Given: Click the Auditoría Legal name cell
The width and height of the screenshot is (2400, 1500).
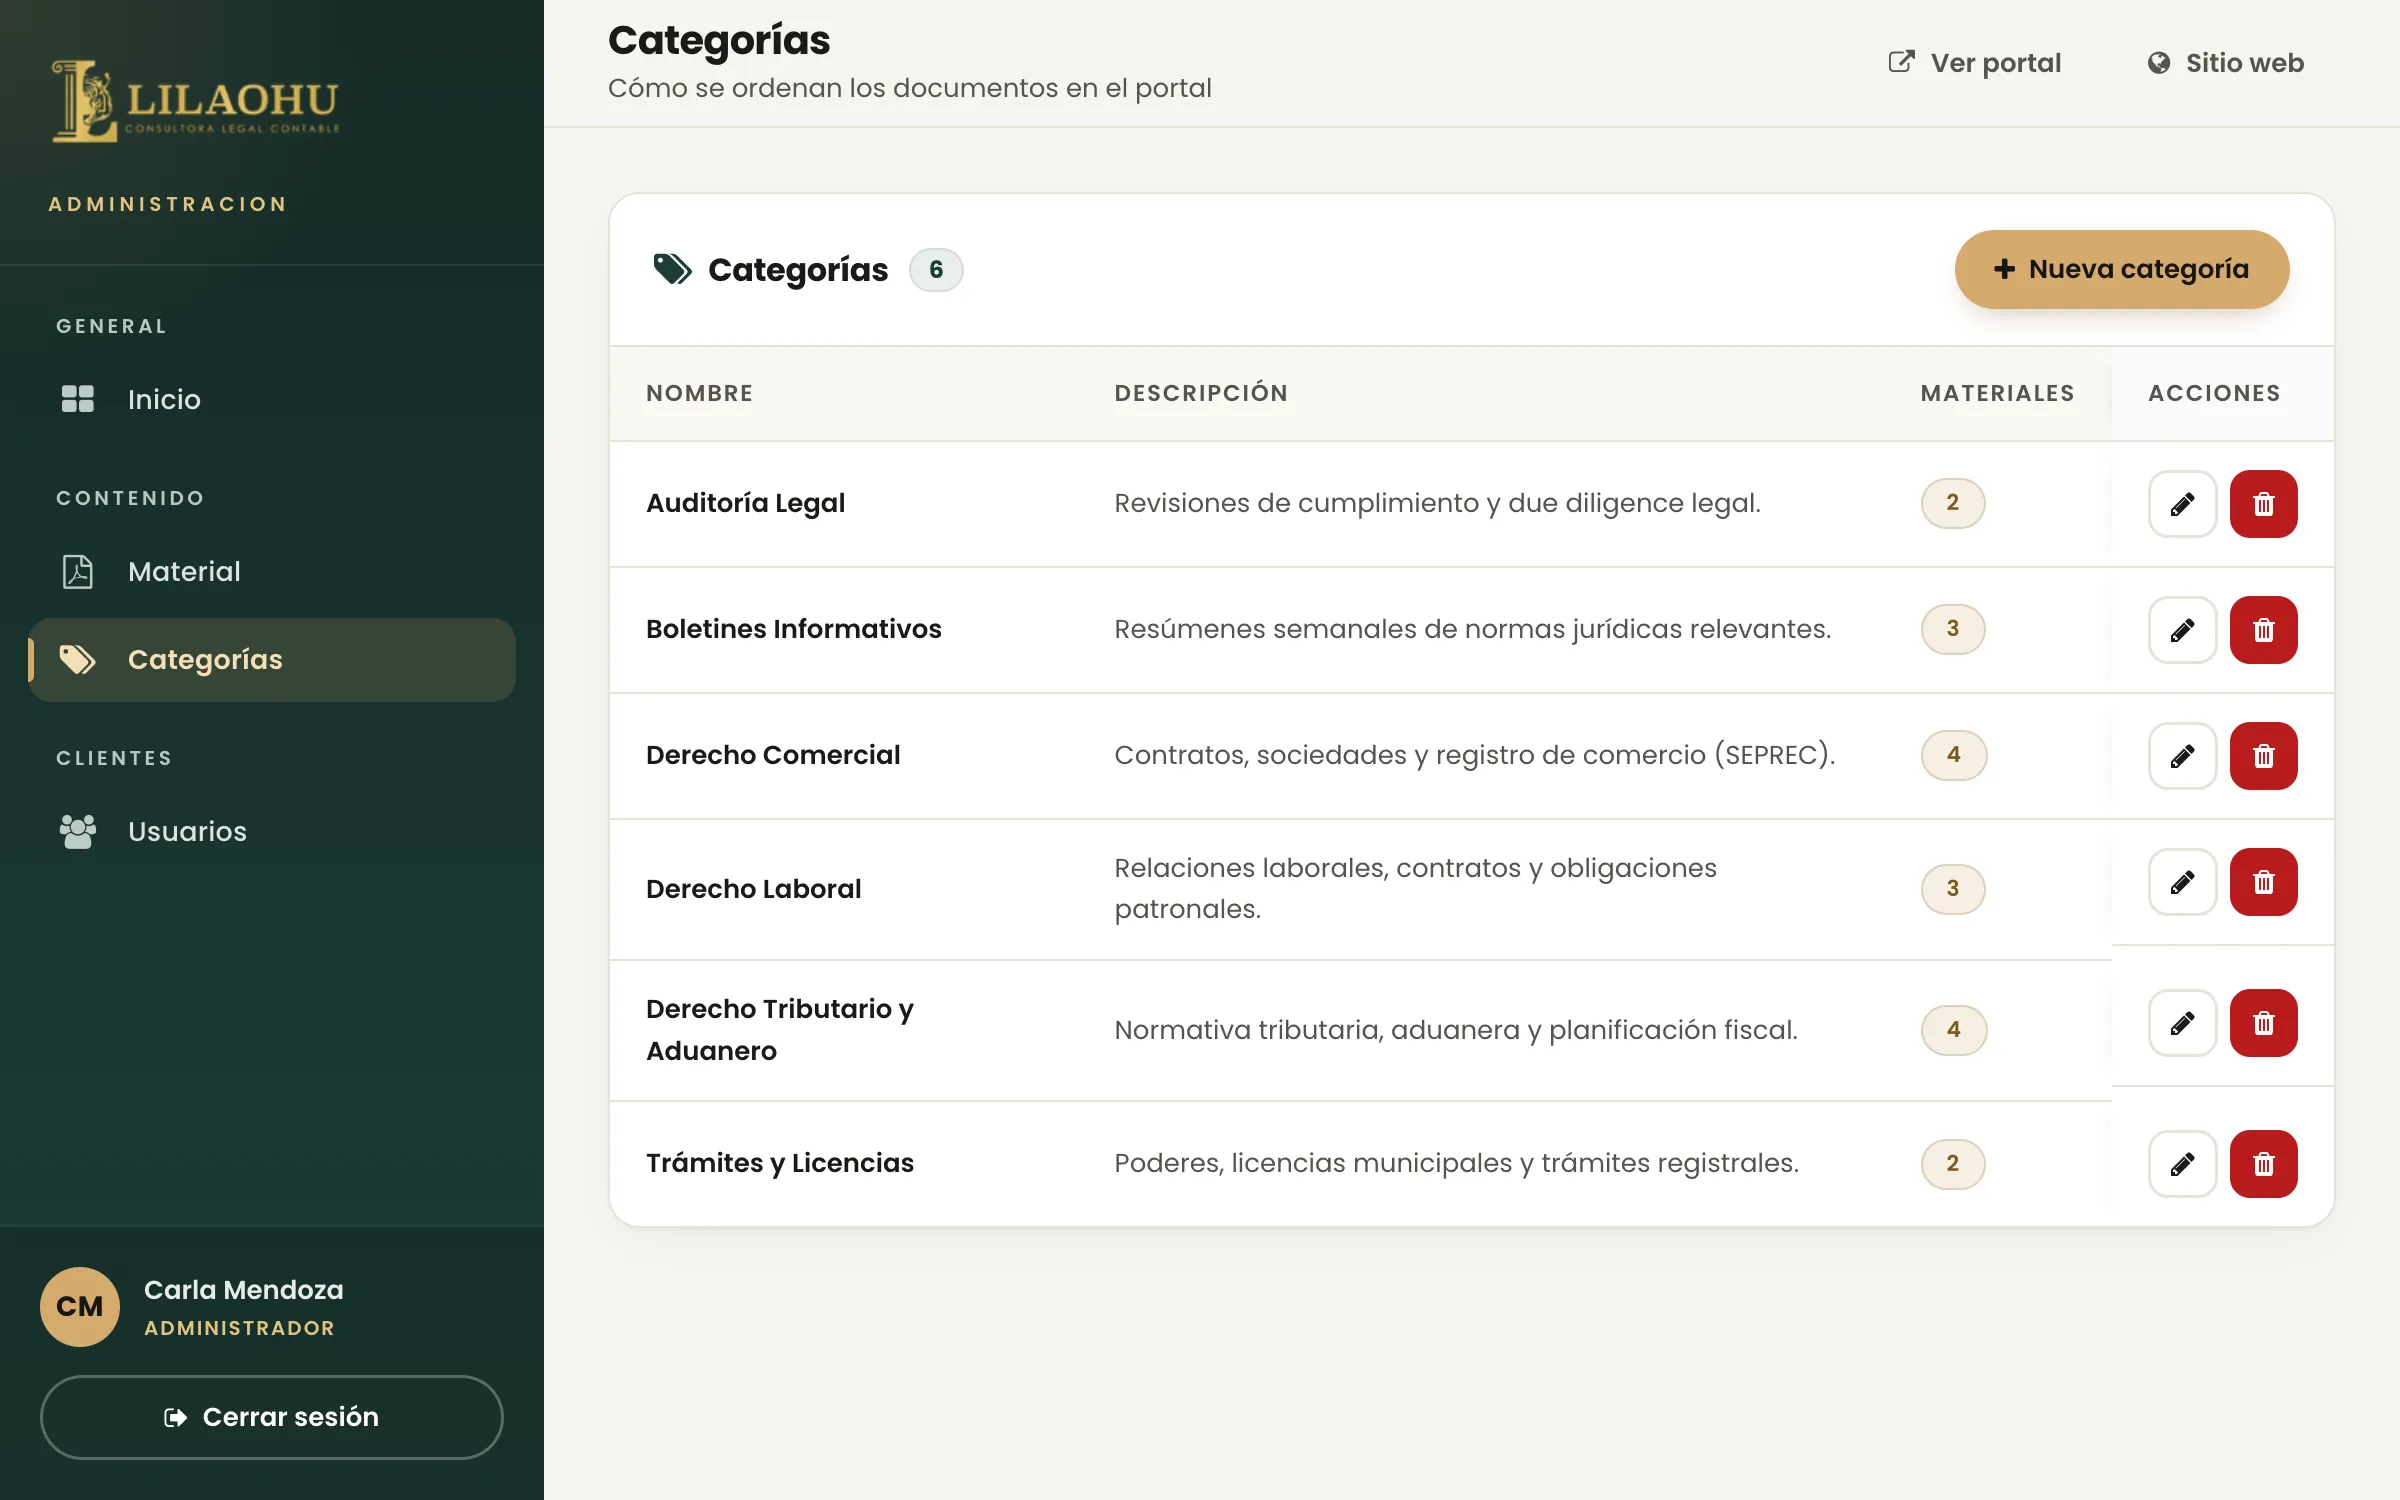Looking at the screenshot, I should (x=745, y=503).
